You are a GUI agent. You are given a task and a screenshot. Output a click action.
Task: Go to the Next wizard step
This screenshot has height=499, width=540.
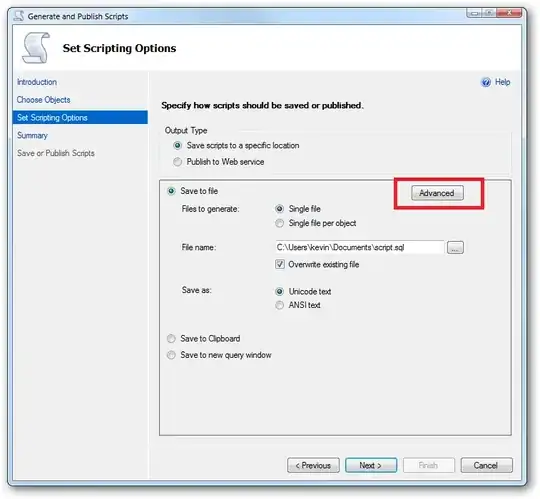[371, 465]
